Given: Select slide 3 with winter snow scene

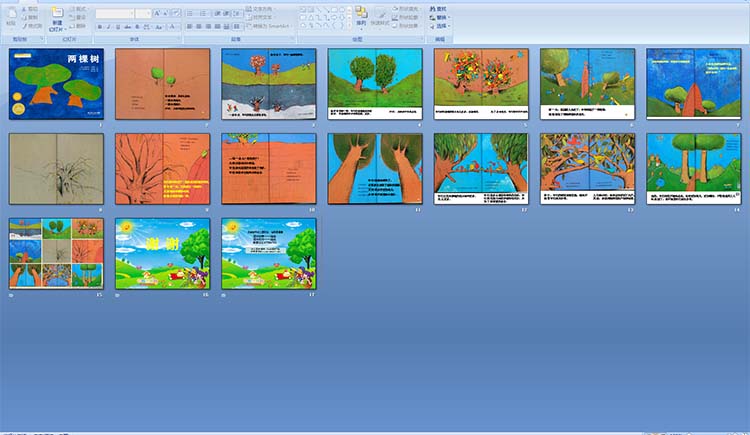Looking at the screenshot, I should tap(269, 84).
